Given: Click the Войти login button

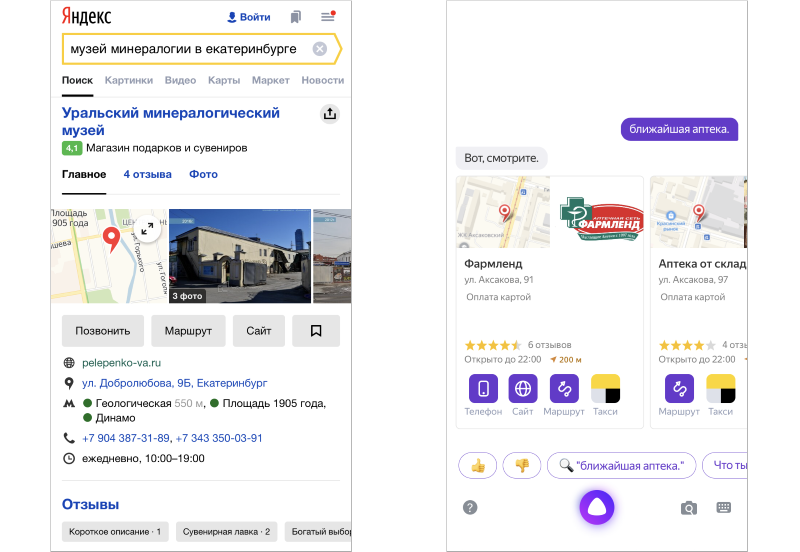Looking at the screenshot, I should [x=248, y=17].
